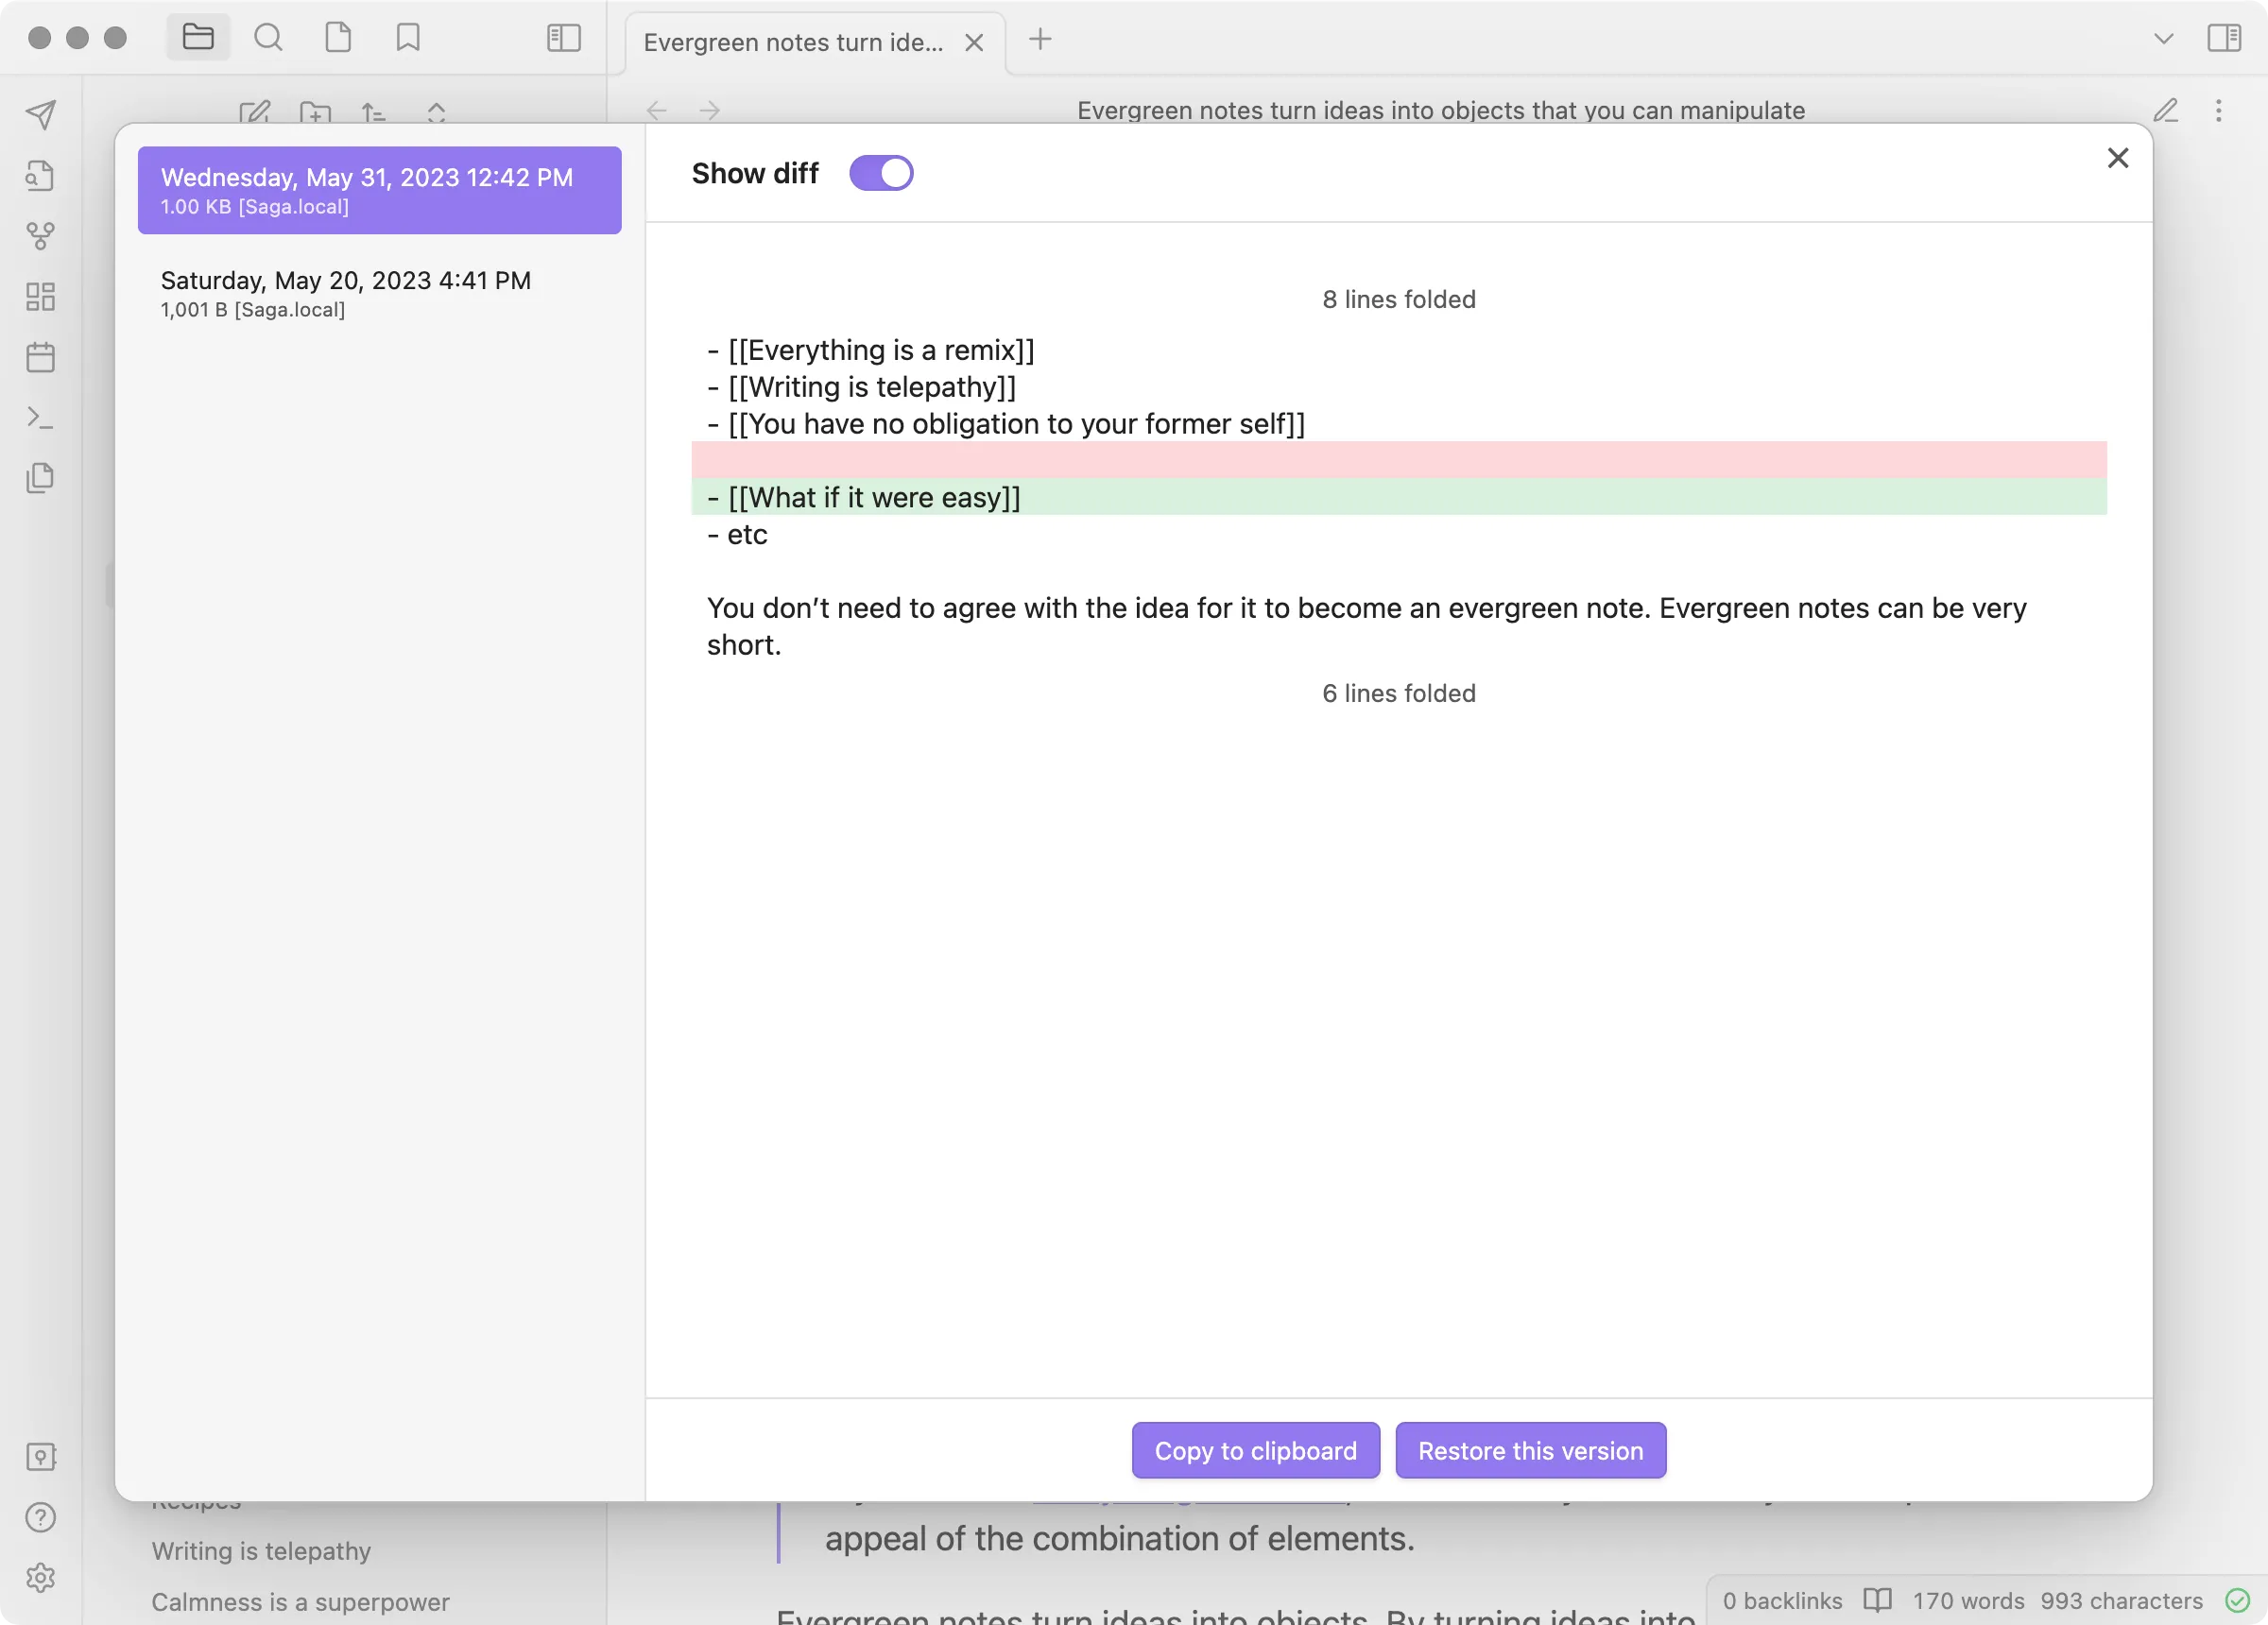Expand the '6 lines folded' section
Image resolution: width=2268 pixels, height=1625 pixels.
click(1398, 692)
